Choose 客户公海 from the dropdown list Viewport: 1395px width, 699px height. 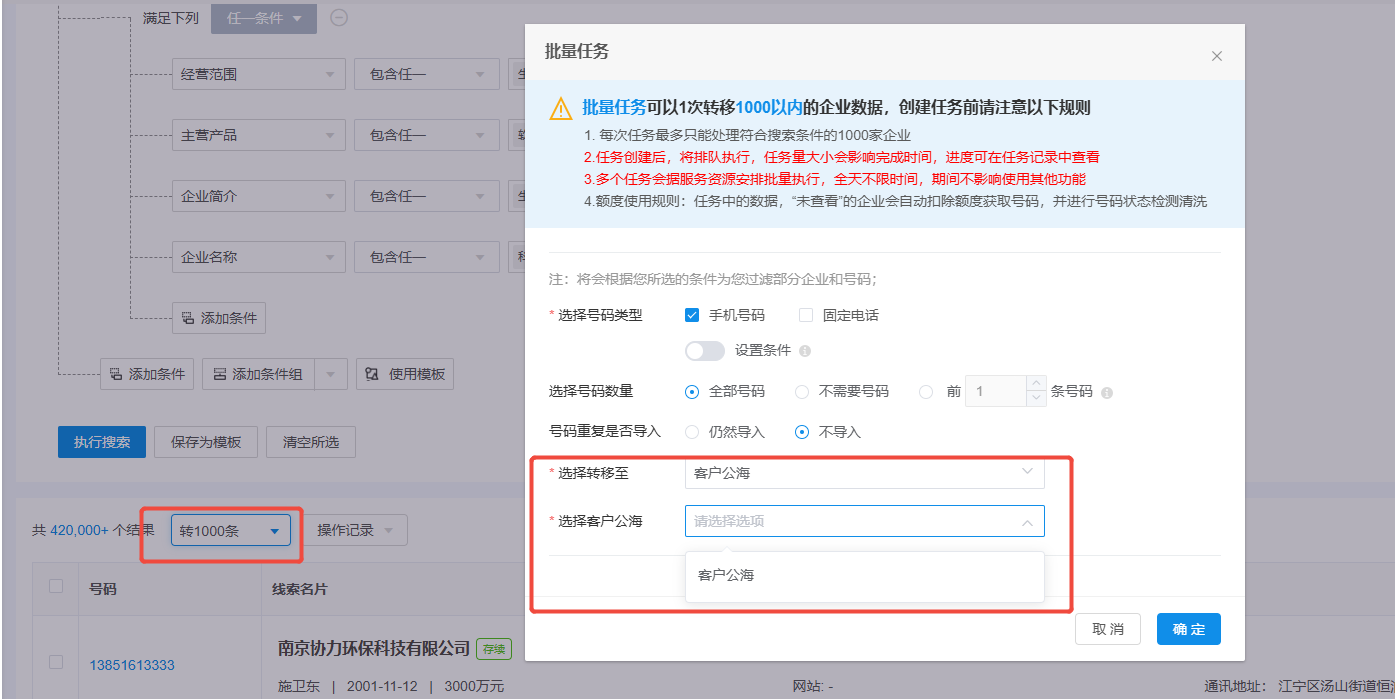(x=726, y=575)
